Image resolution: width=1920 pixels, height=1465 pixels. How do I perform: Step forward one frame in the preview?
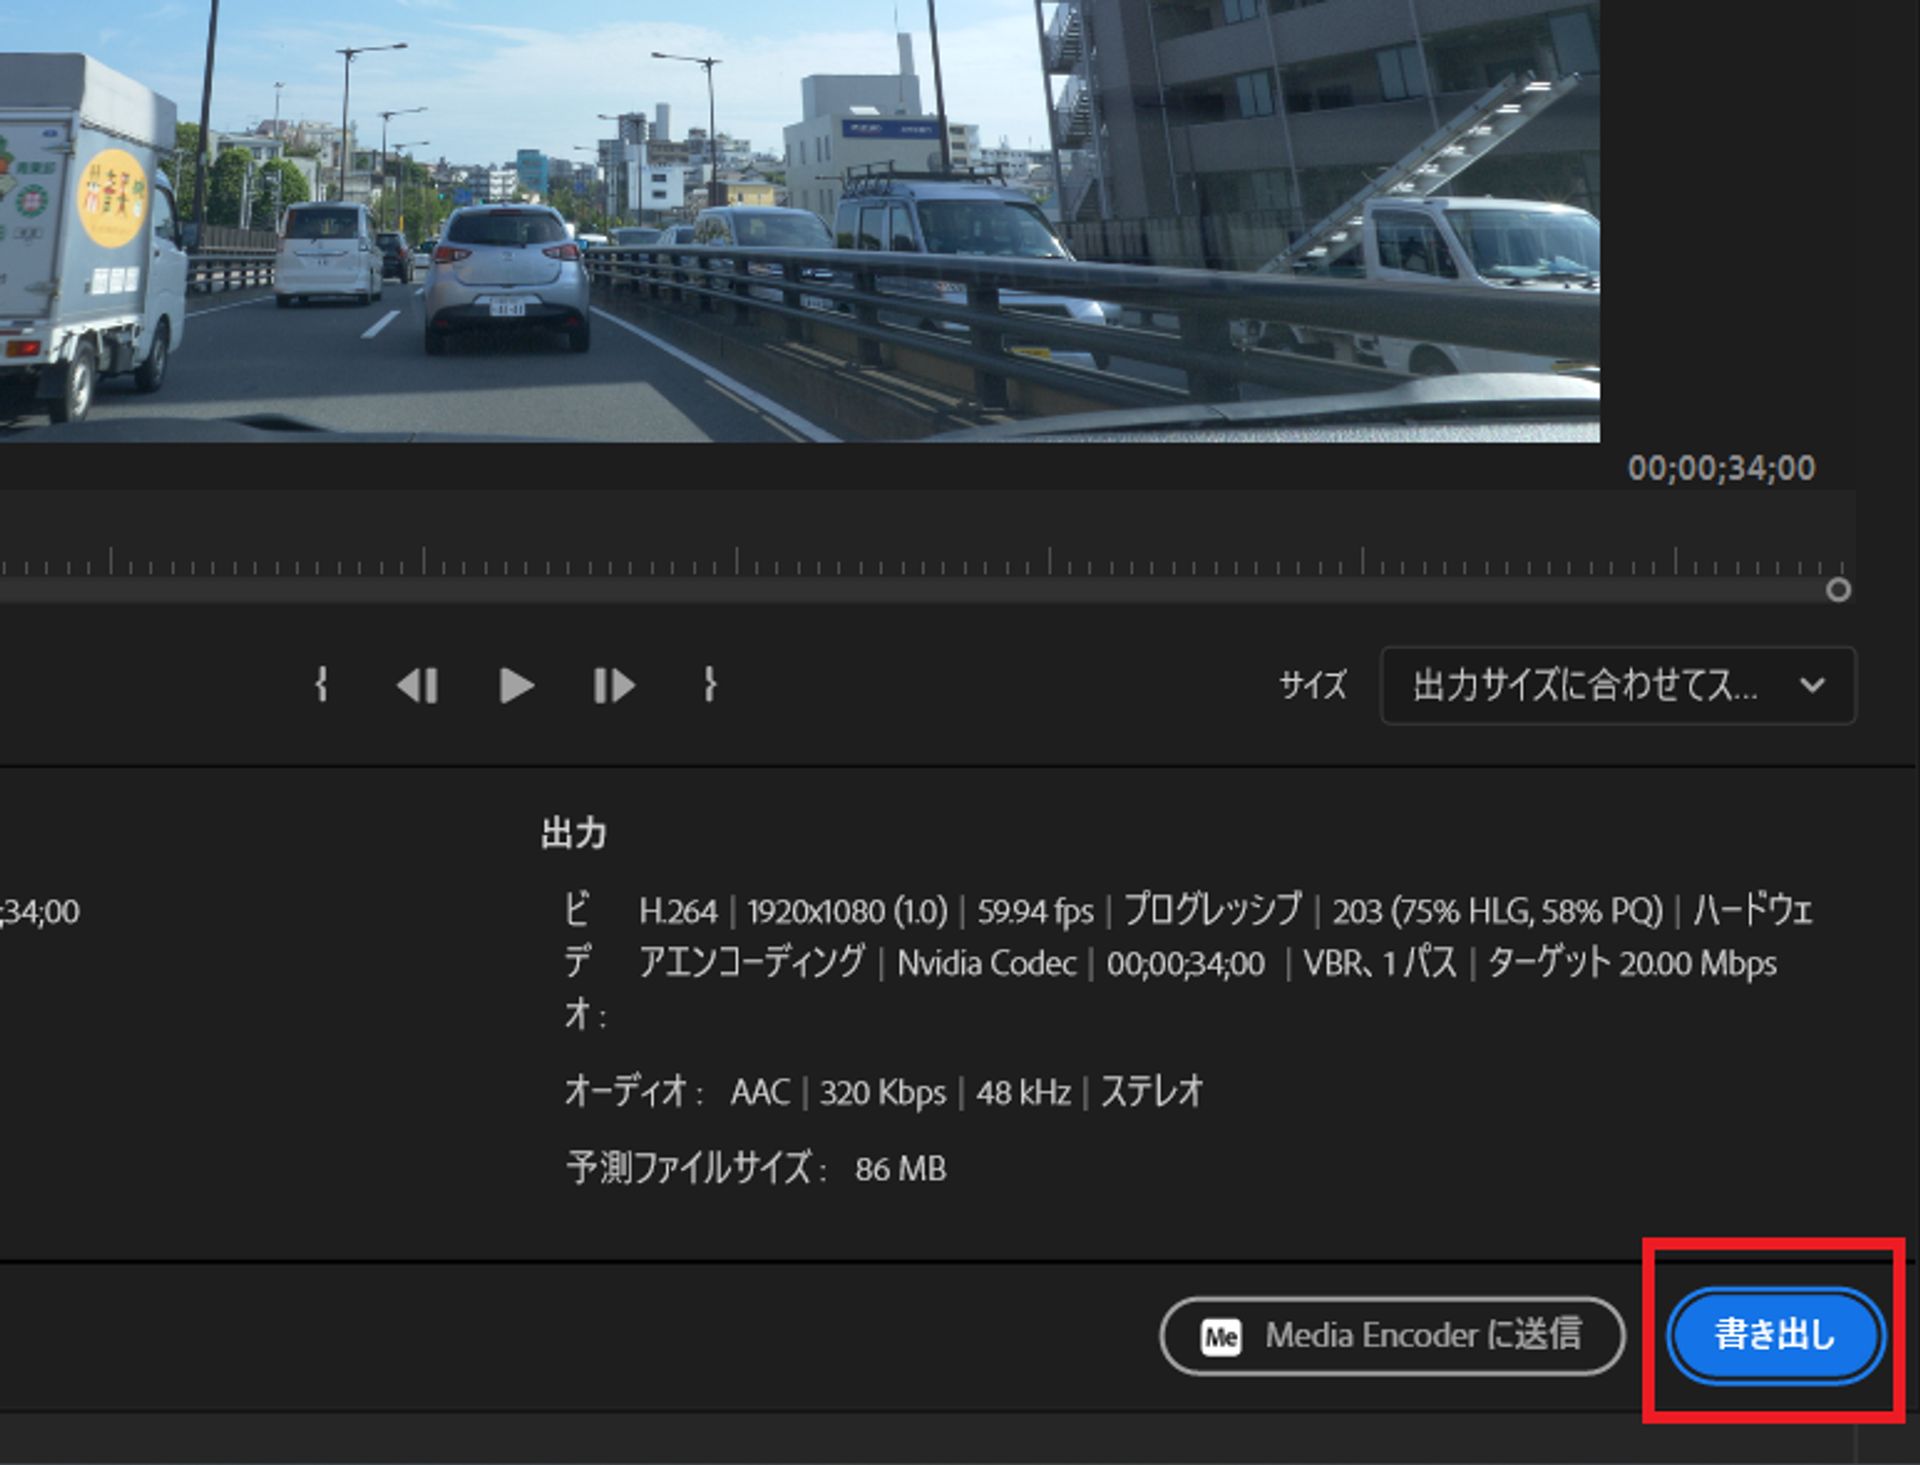pyautogui.click(x=614, y=685)
